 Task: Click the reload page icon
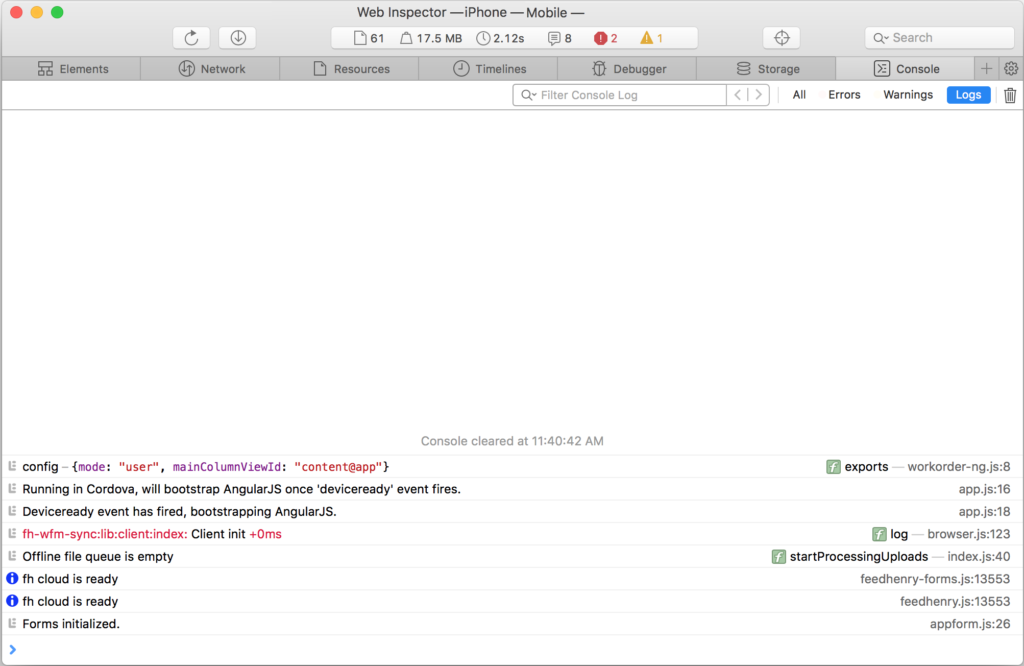click(191, 38)
